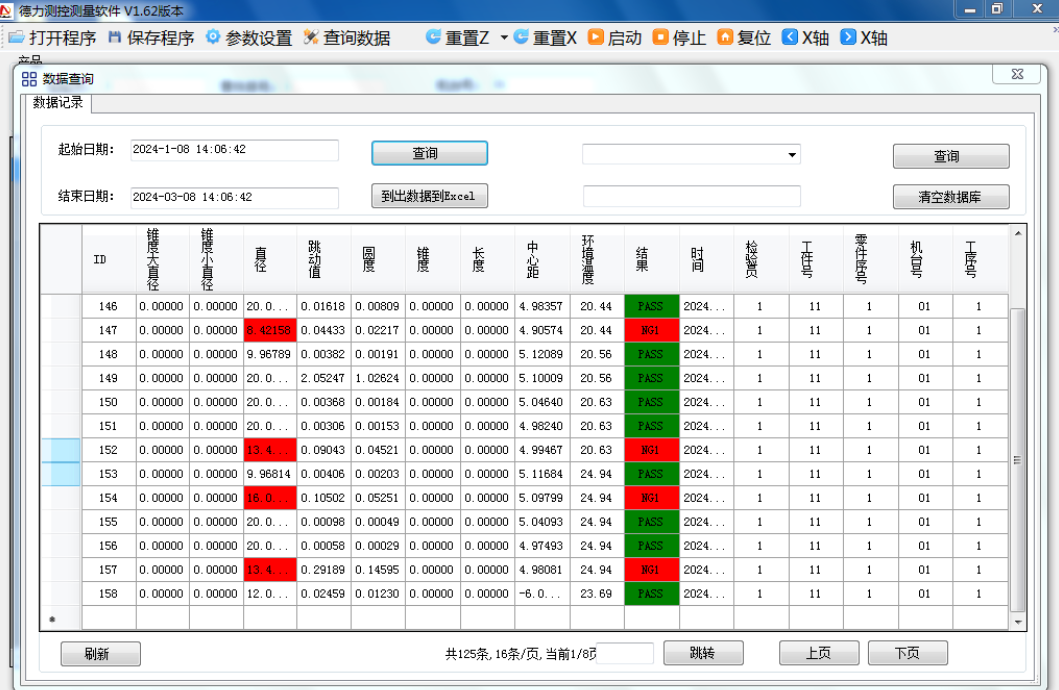Start measurement with the 启动 button
Screen dimensions: 1059x690
click(x=596, y=38)
